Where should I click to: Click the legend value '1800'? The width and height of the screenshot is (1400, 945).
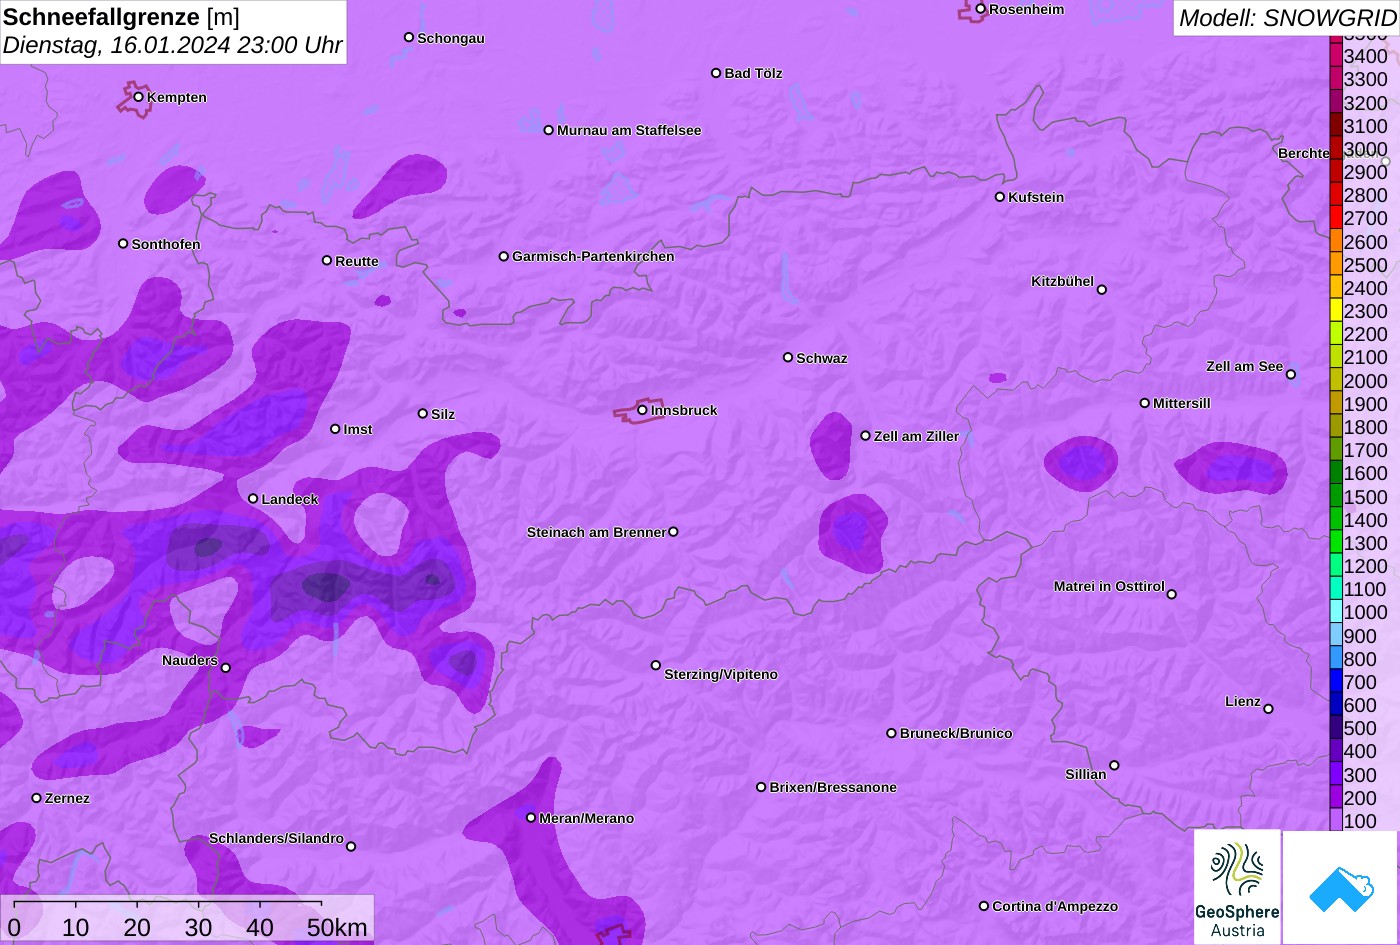[x=1365, y=427]
